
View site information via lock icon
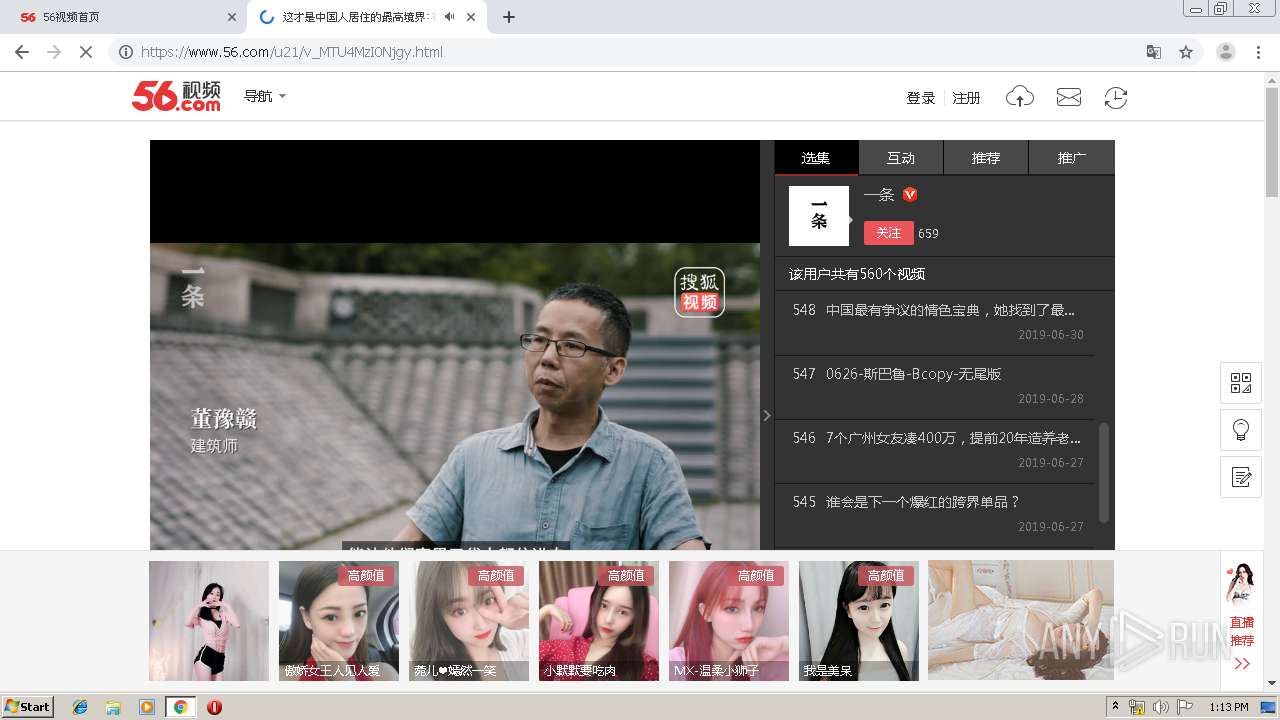125,52
